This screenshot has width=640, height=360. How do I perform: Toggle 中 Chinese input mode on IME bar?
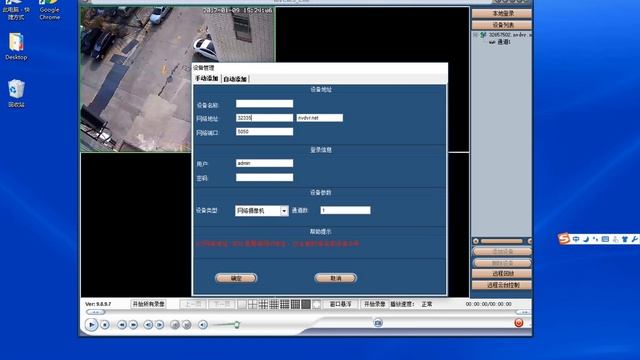576,239
